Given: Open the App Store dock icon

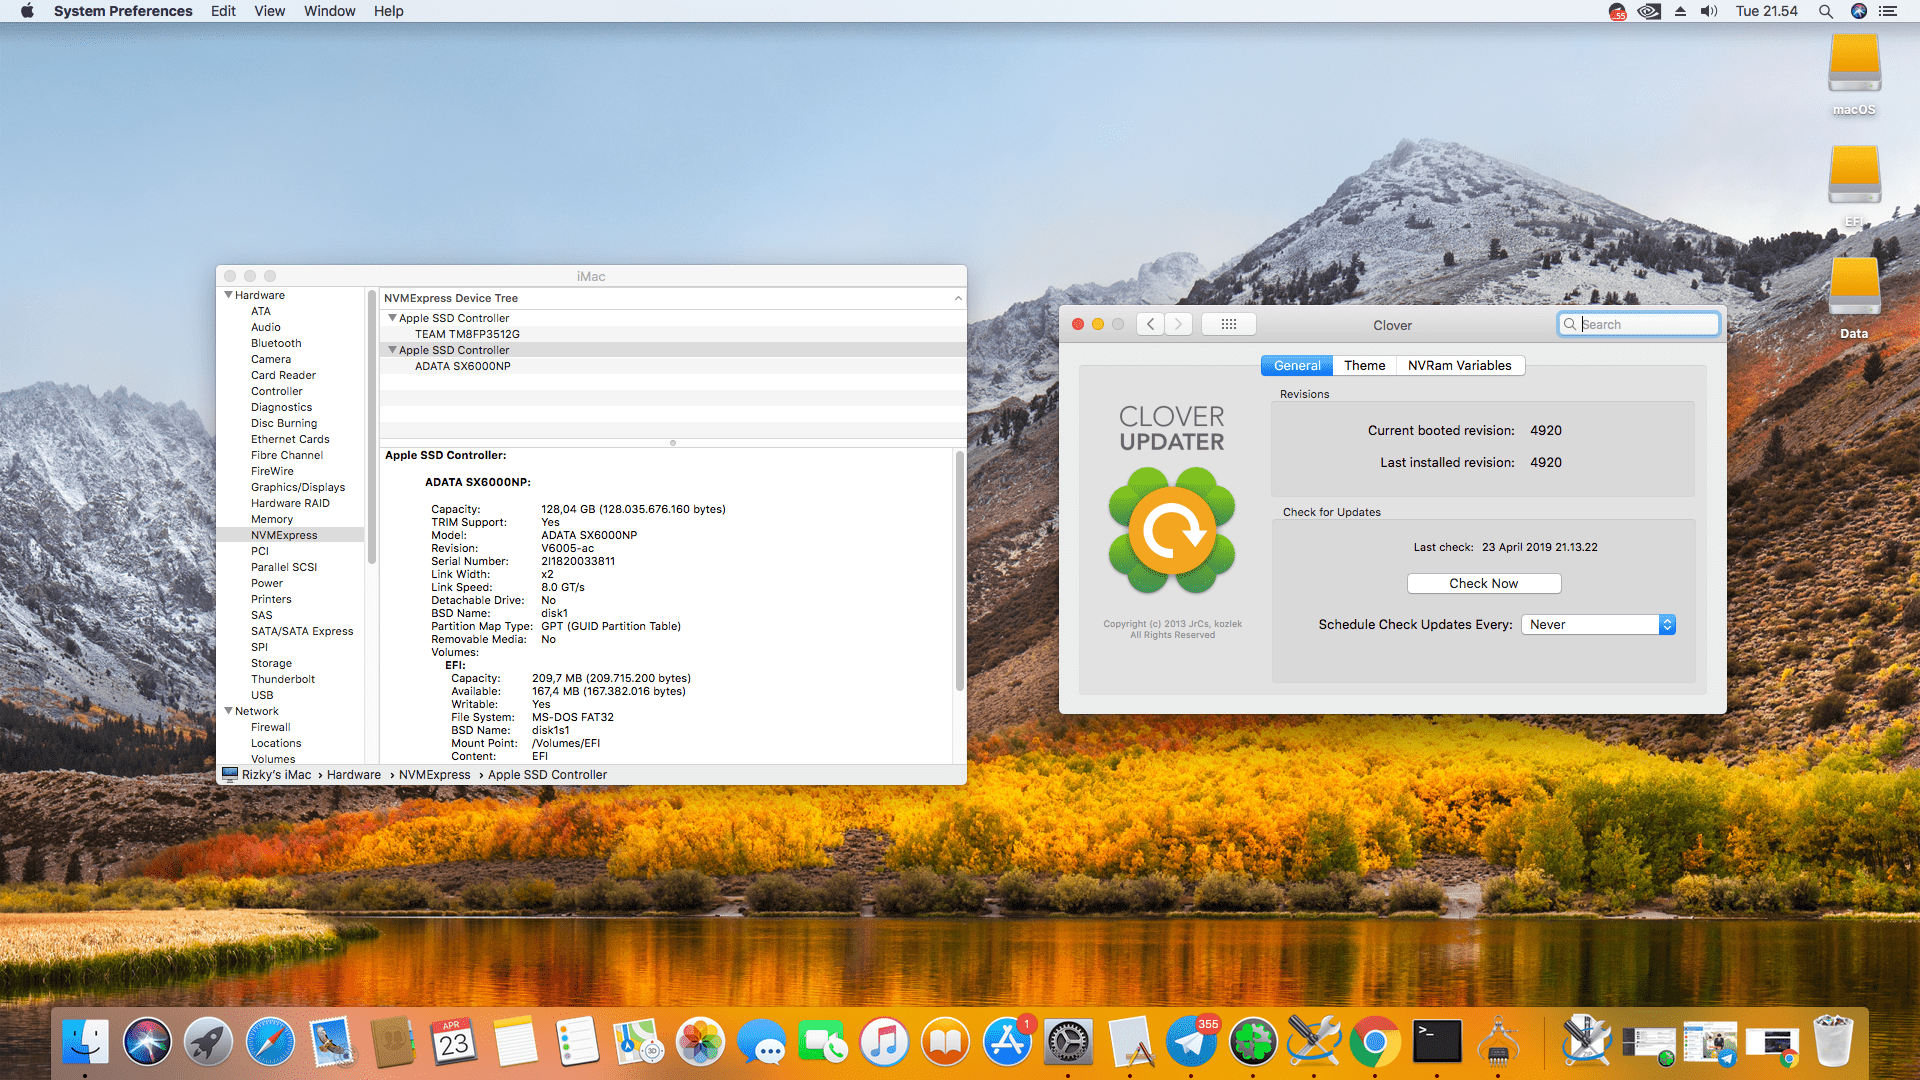Looking at the screenshot, I should pos(1007,1043).
